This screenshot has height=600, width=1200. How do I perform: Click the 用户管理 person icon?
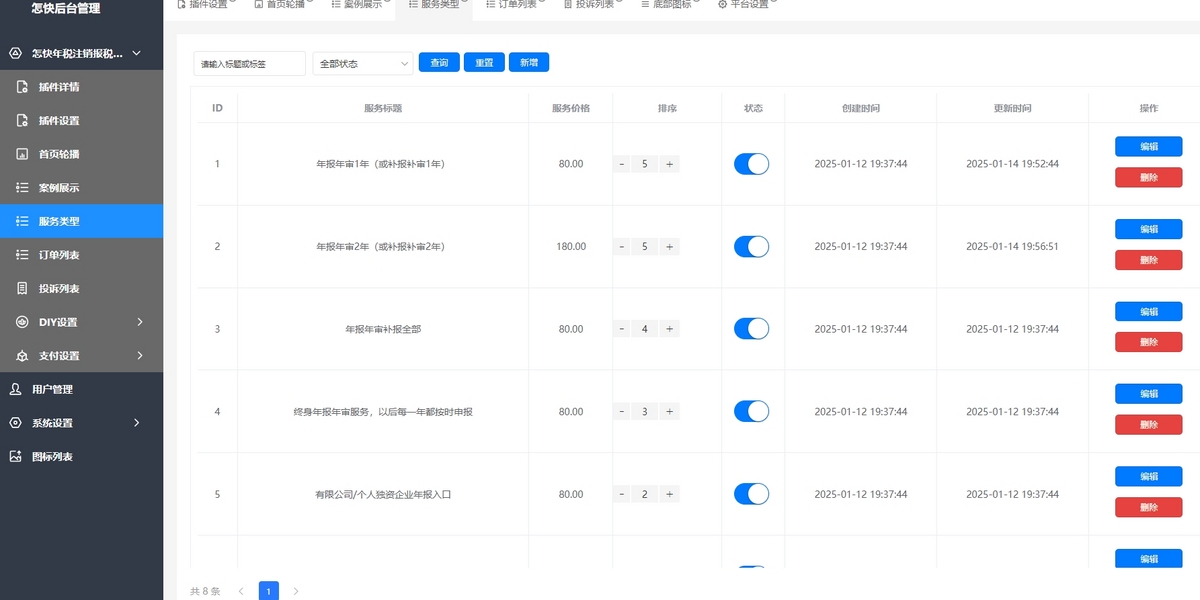point(15,389)
